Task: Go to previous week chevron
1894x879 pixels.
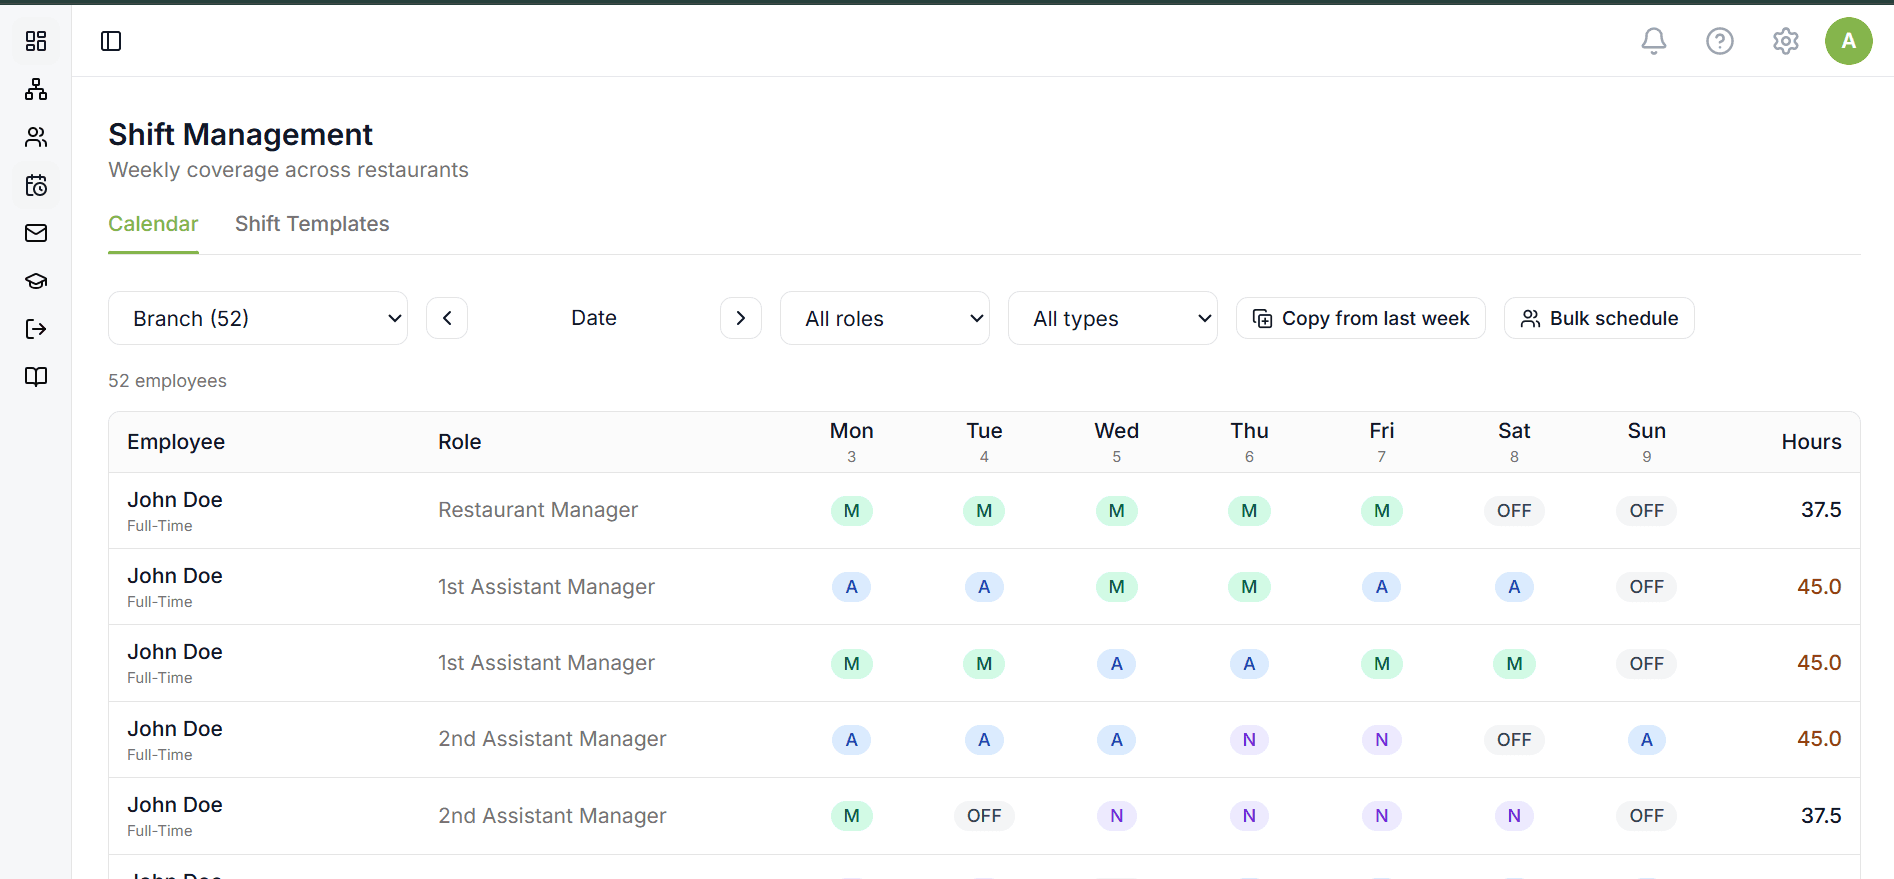Action: pyautogui.click(x=447, y=318)
